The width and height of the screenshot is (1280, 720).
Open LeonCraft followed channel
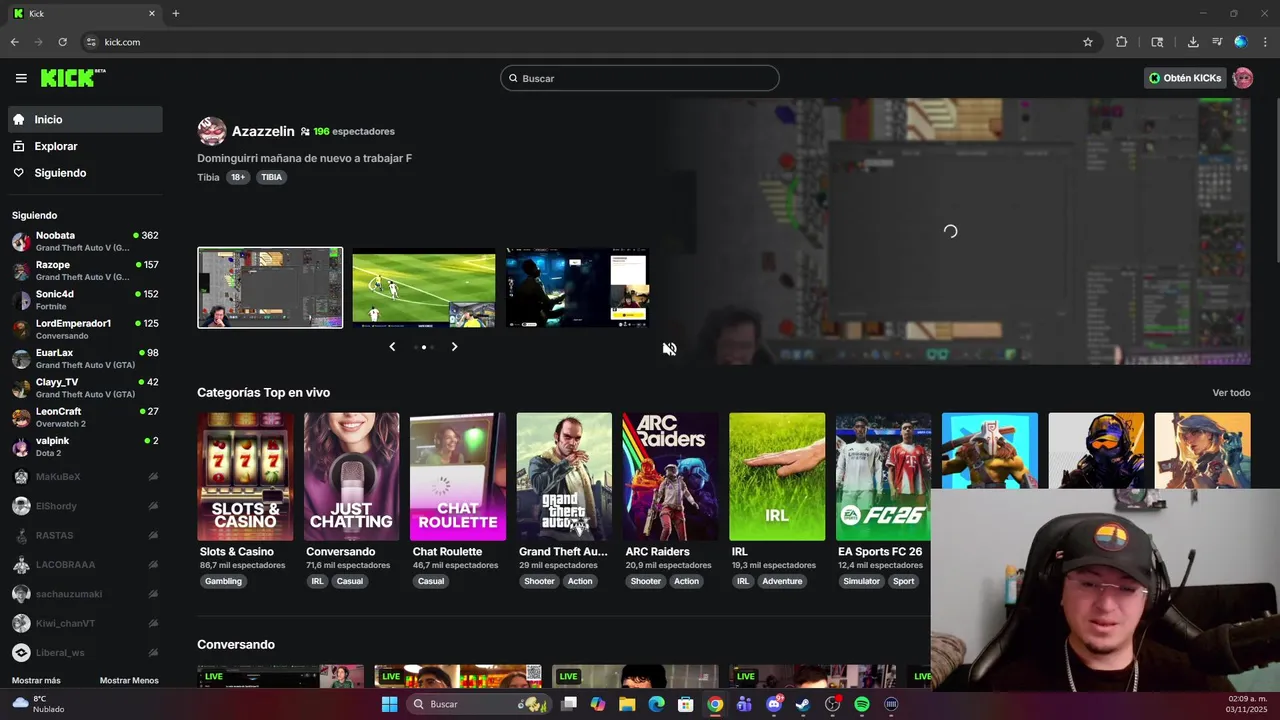(85, 418)
